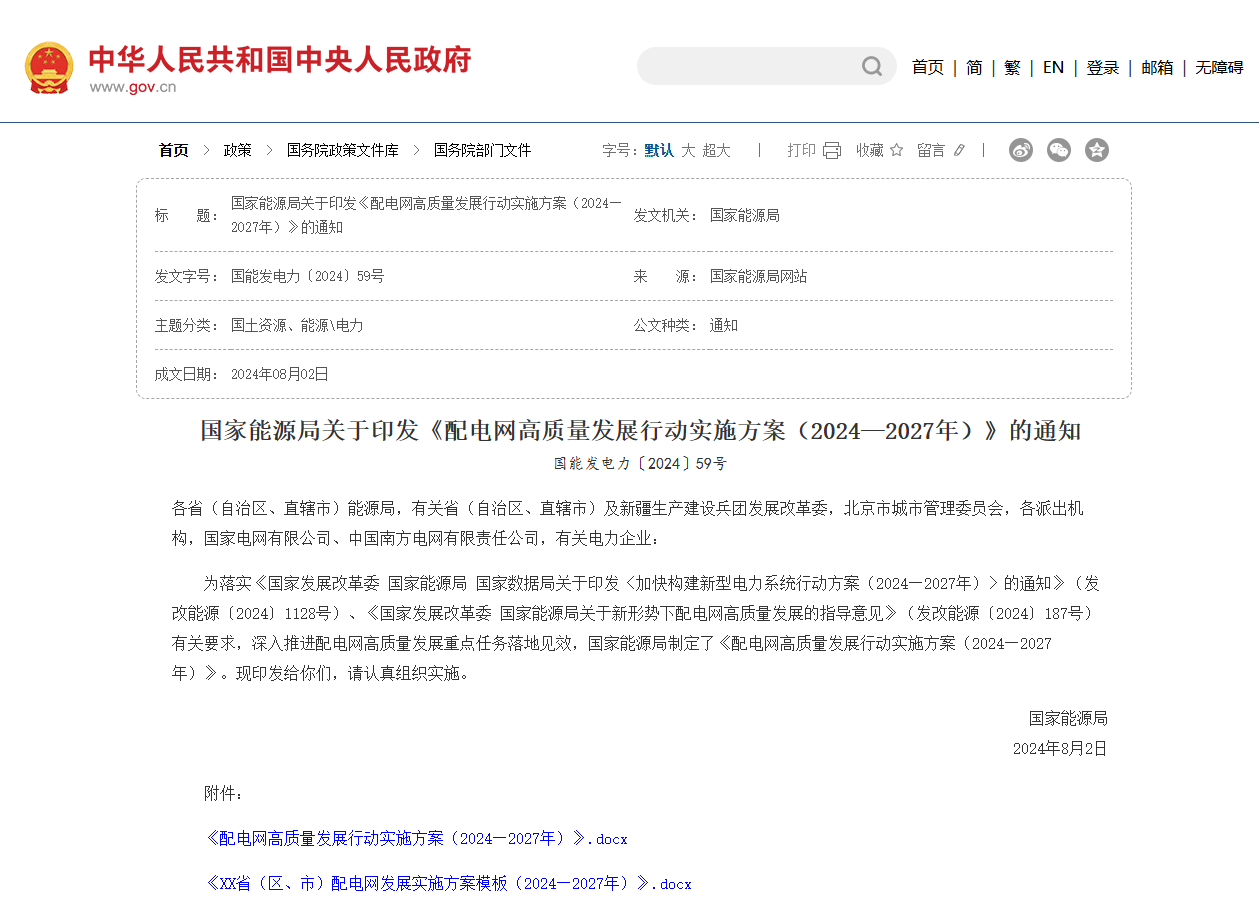Share the page to Weibo
The height and width of the screenshot is (901, 1259).
coord(1021,150)
